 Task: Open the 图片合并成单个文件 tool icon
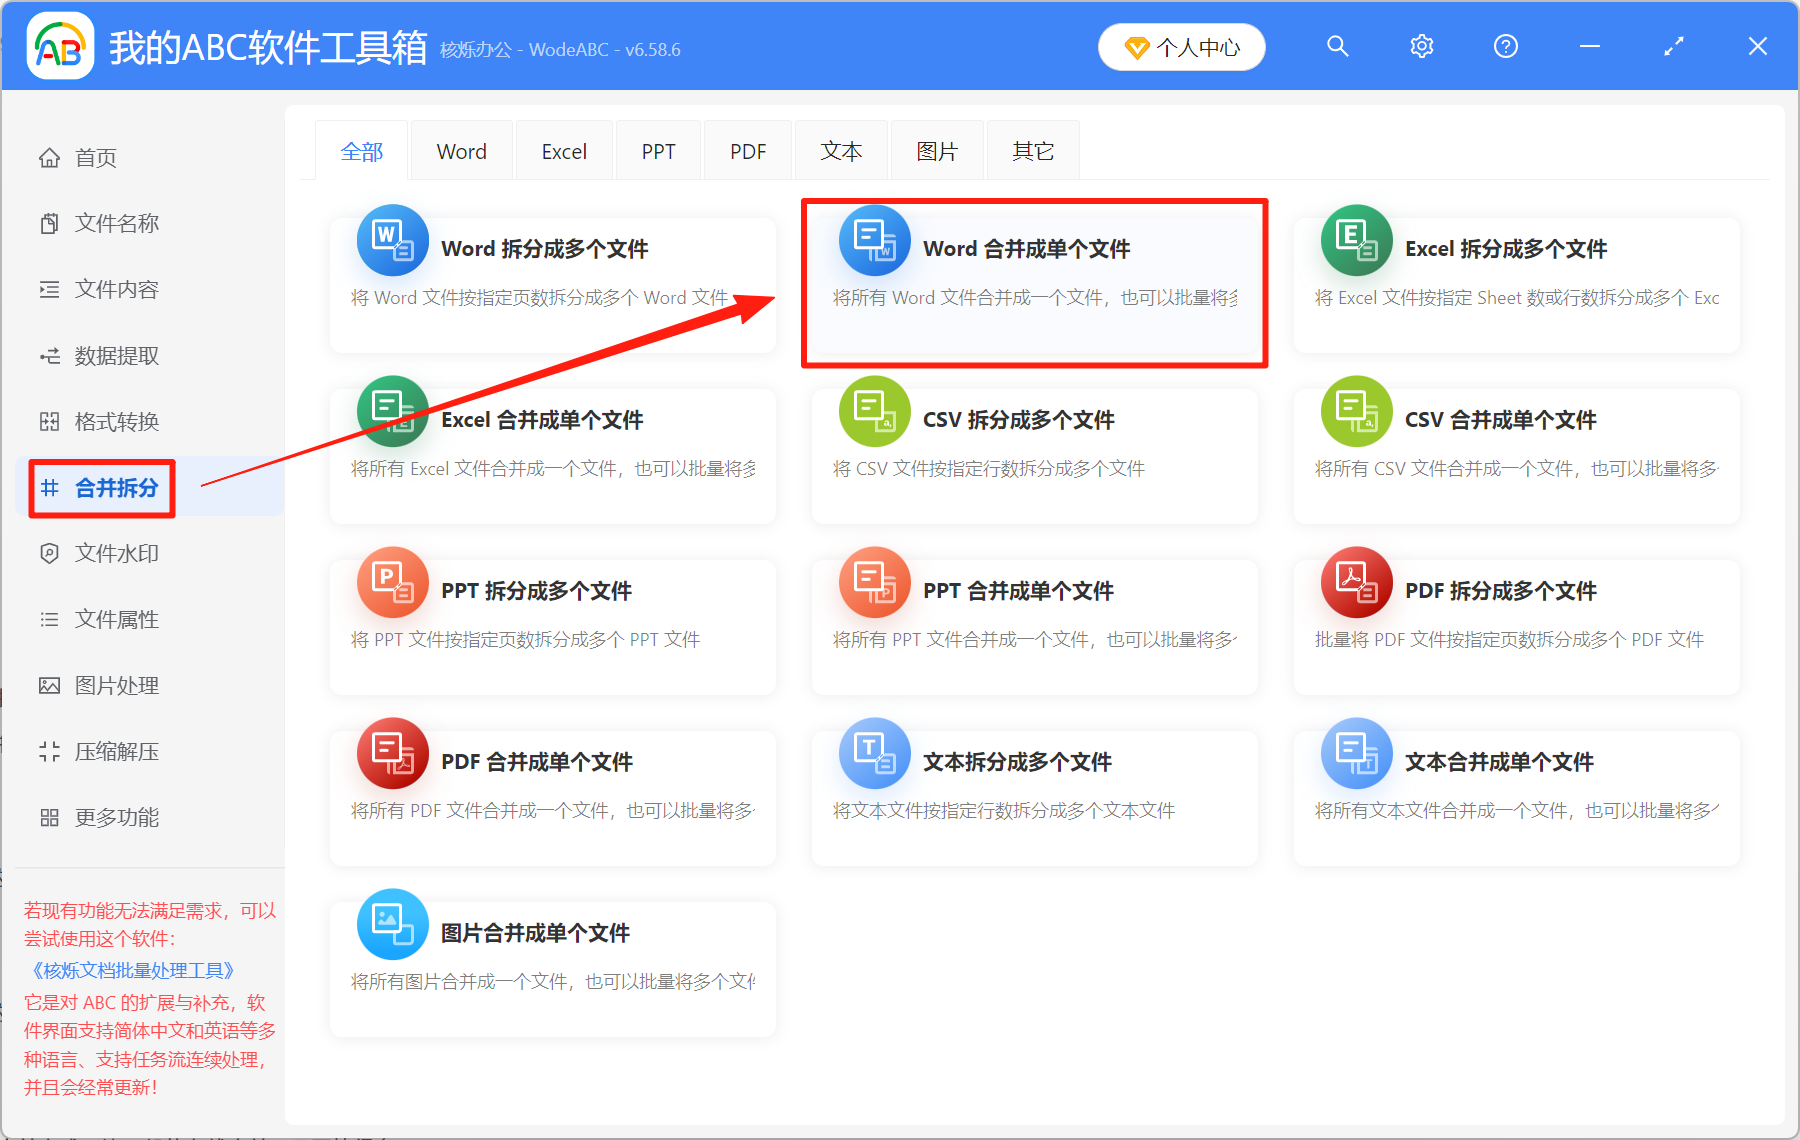(x=392, y=924)
